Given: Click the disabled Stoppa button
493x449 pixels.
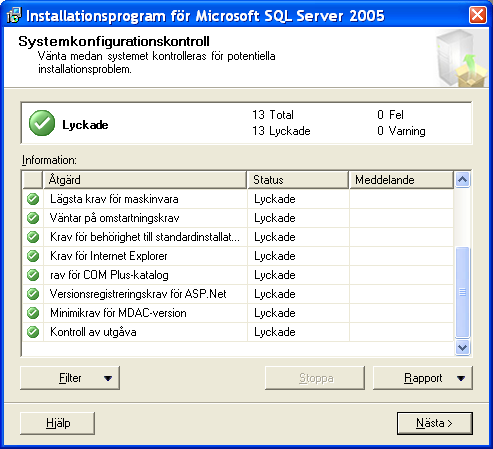Looking at the screenshot, I should [x=315, y=378].
